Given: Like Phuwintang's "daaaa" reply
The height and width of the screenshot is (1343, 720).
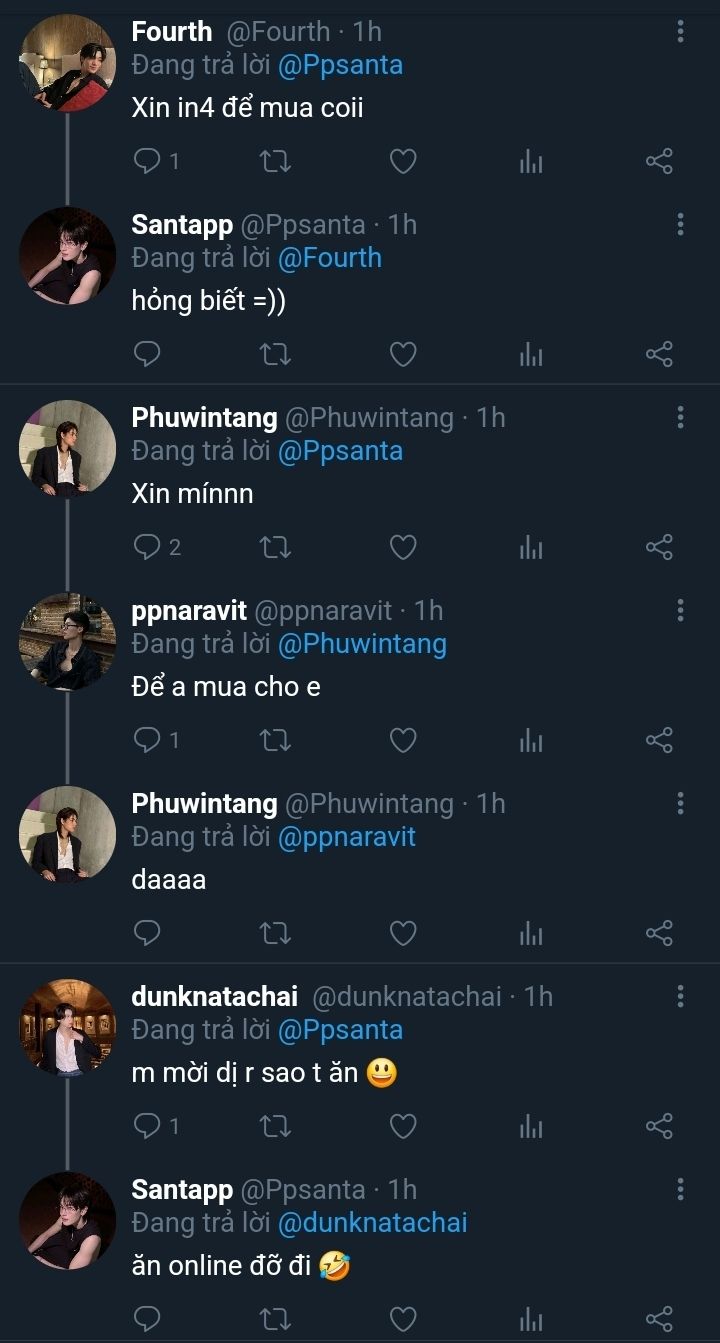Looking at the screenshot, I should pyautogui.click(x=402, y=933).
